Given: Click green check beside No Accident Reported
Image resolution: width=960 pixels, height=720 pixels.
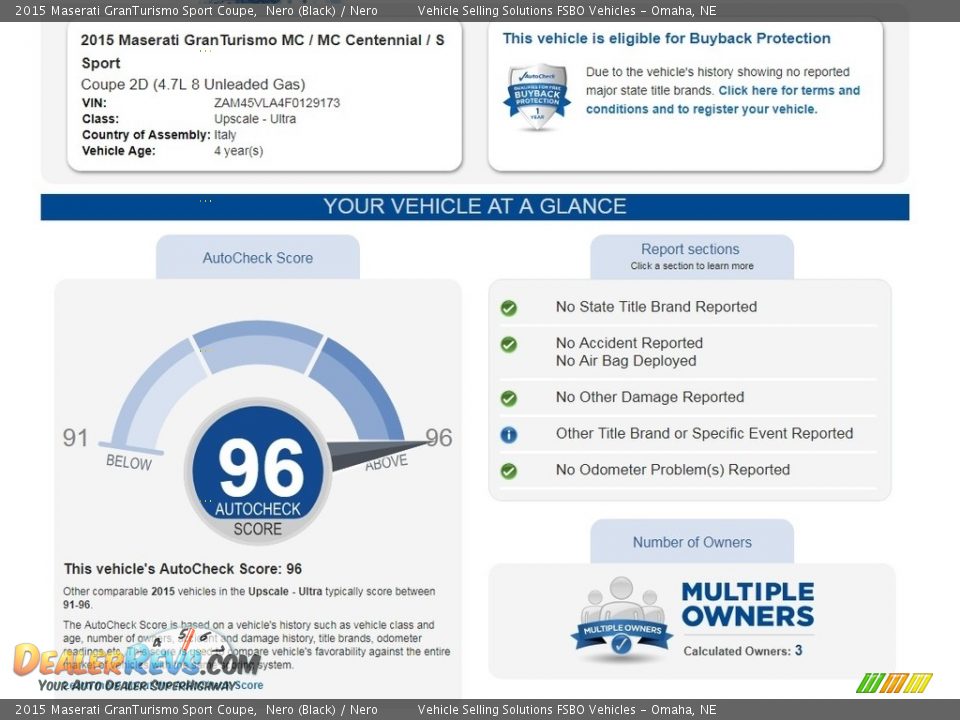Looking at the screenshot, I should pos(509,345).
